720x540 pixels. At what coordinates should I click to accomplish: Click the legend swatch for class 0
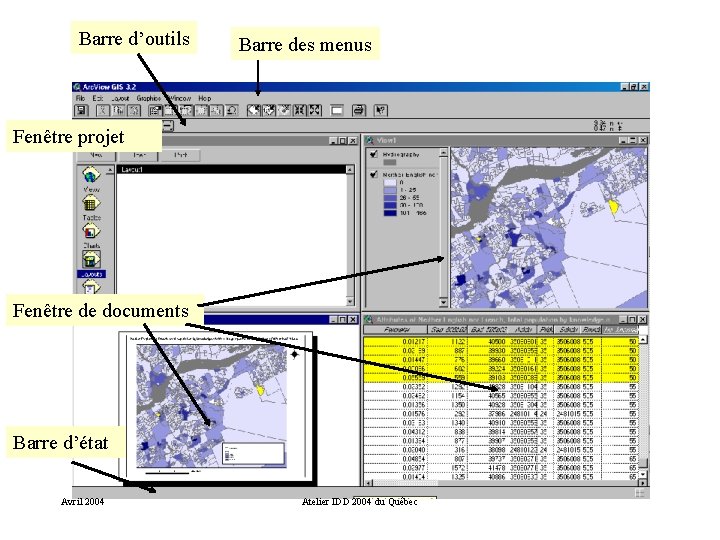(389, 182)
